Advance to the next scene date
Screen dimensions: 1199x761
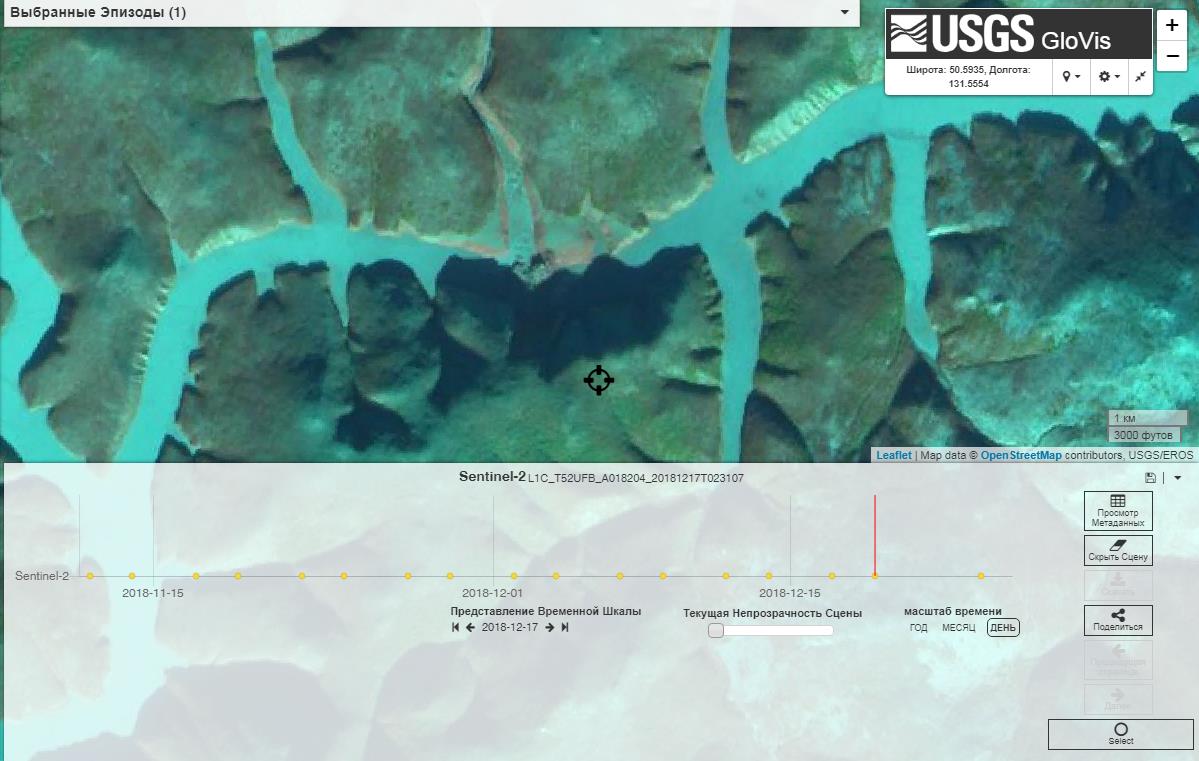(550, 627)
